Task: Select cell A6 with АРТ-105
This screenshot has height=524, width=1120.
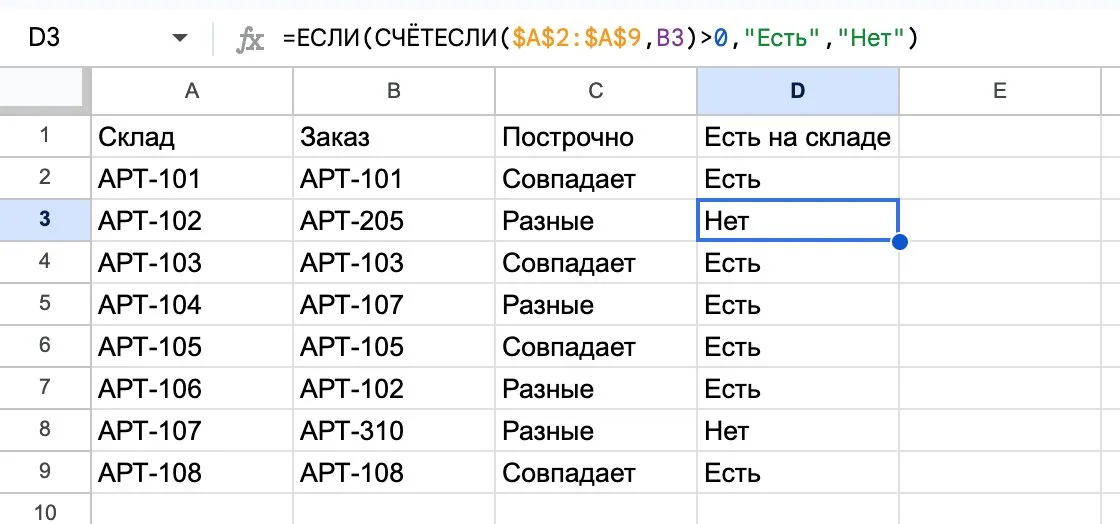Action: pyautogui.click(x=191, y=346)
